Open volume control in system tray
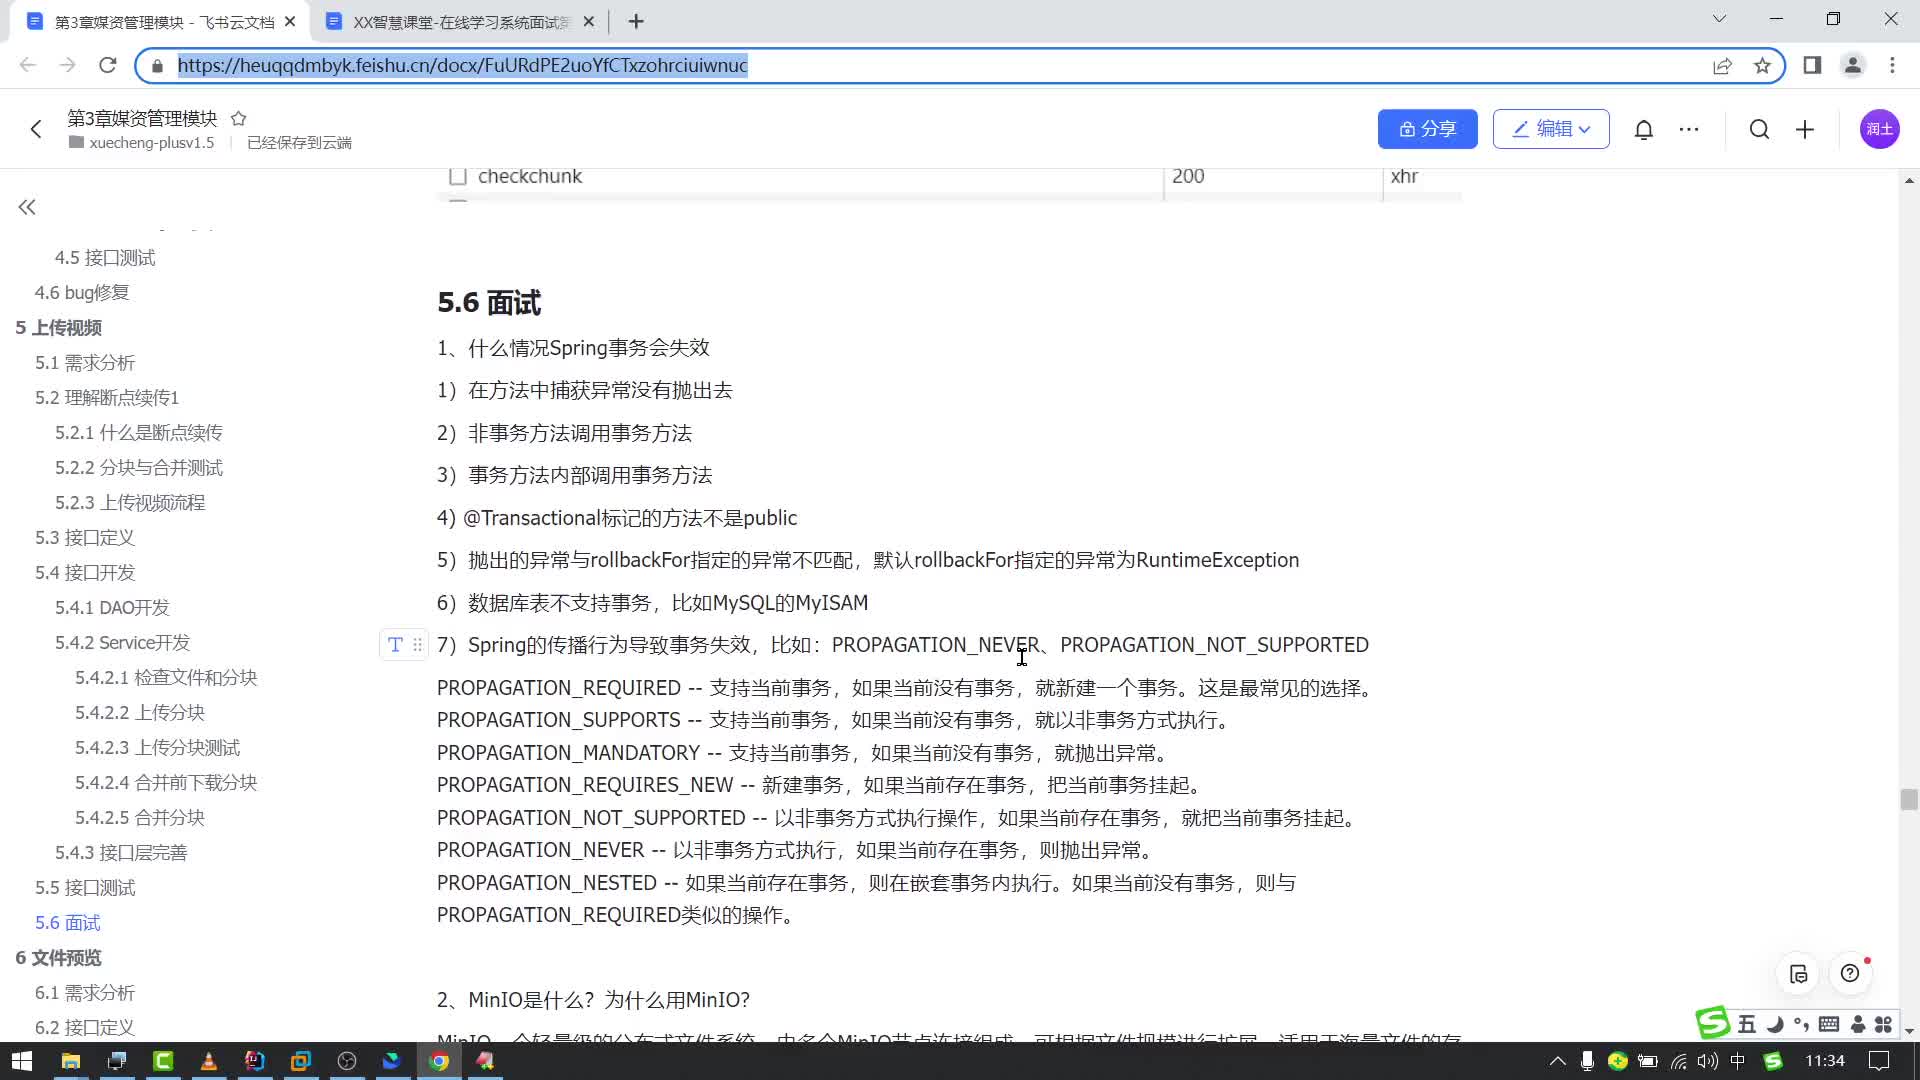The height and width of the screenshot is (1080, 1920). [1707, 1061]
